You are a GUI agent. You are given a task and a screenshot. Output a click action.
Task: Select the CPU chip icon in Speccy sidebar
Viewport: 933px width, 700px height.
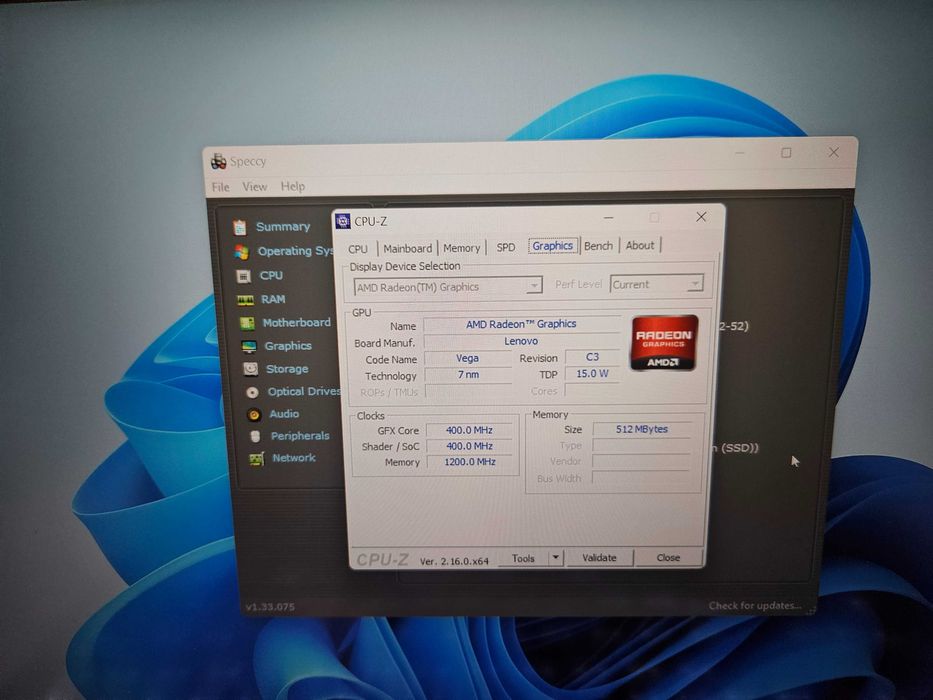pos(243,276)
